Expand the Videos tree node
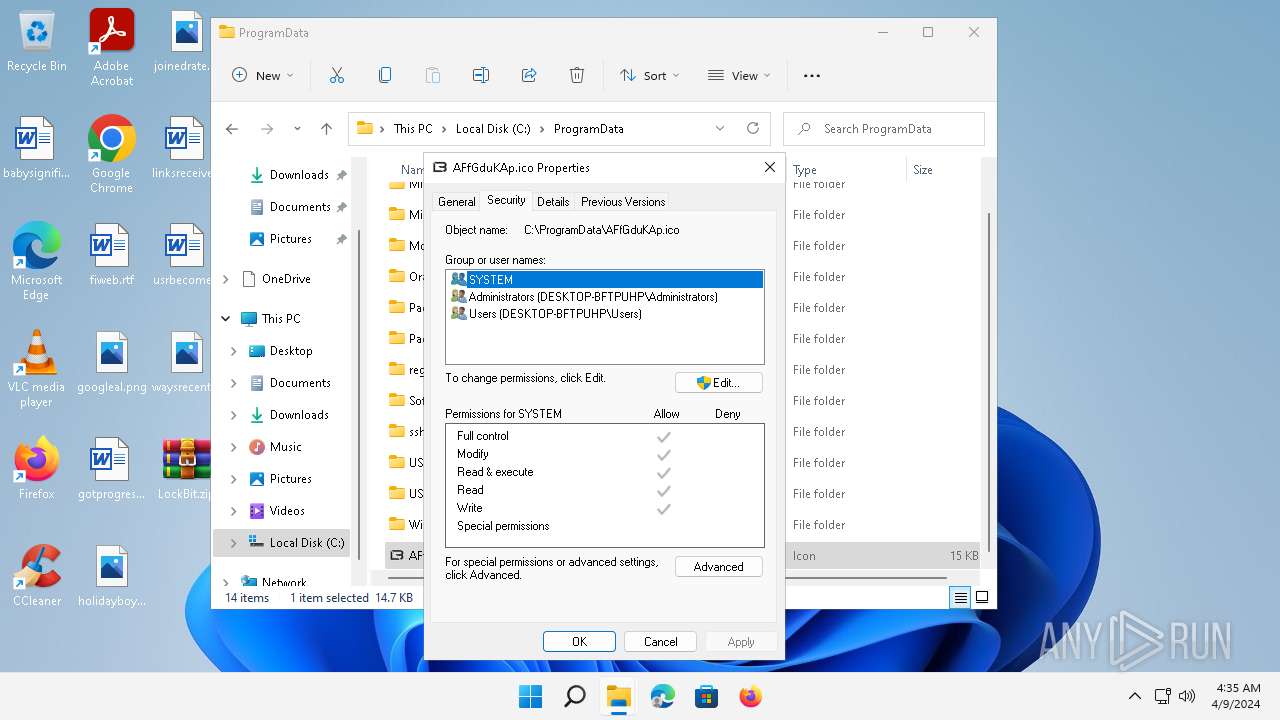 (234, 511)
